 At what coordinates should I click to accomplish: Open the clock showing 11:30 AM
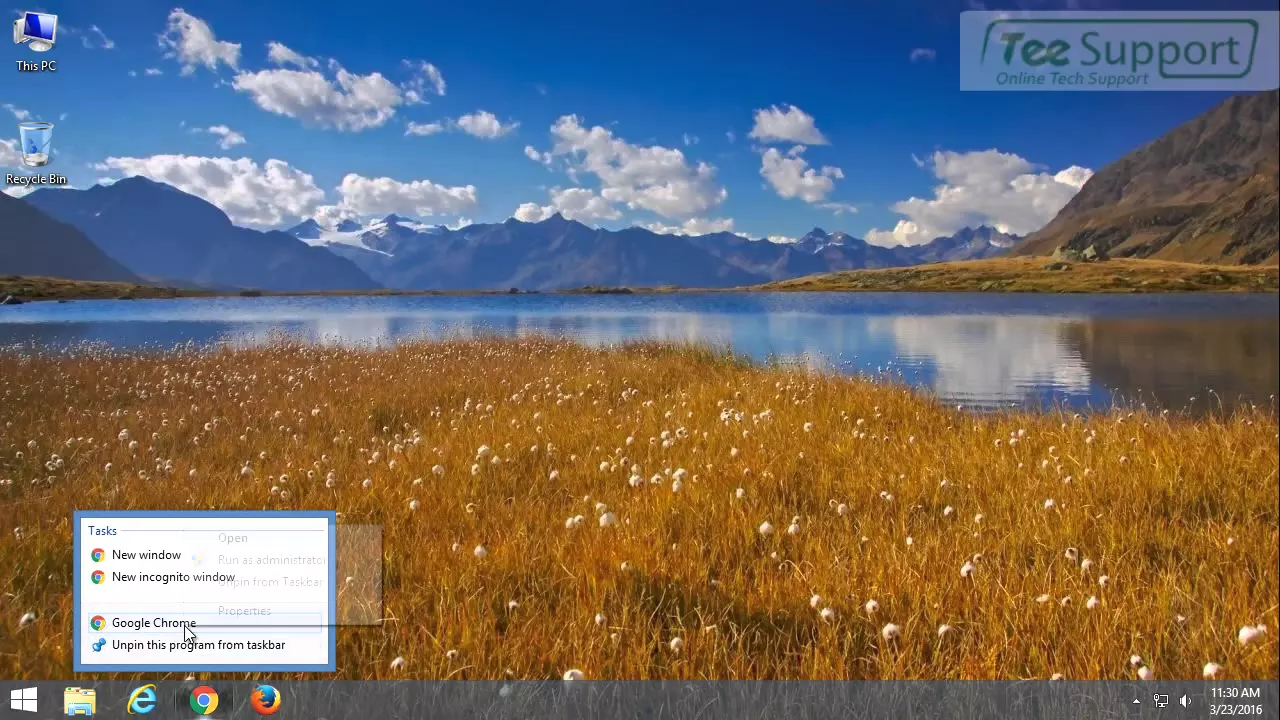1235,700
